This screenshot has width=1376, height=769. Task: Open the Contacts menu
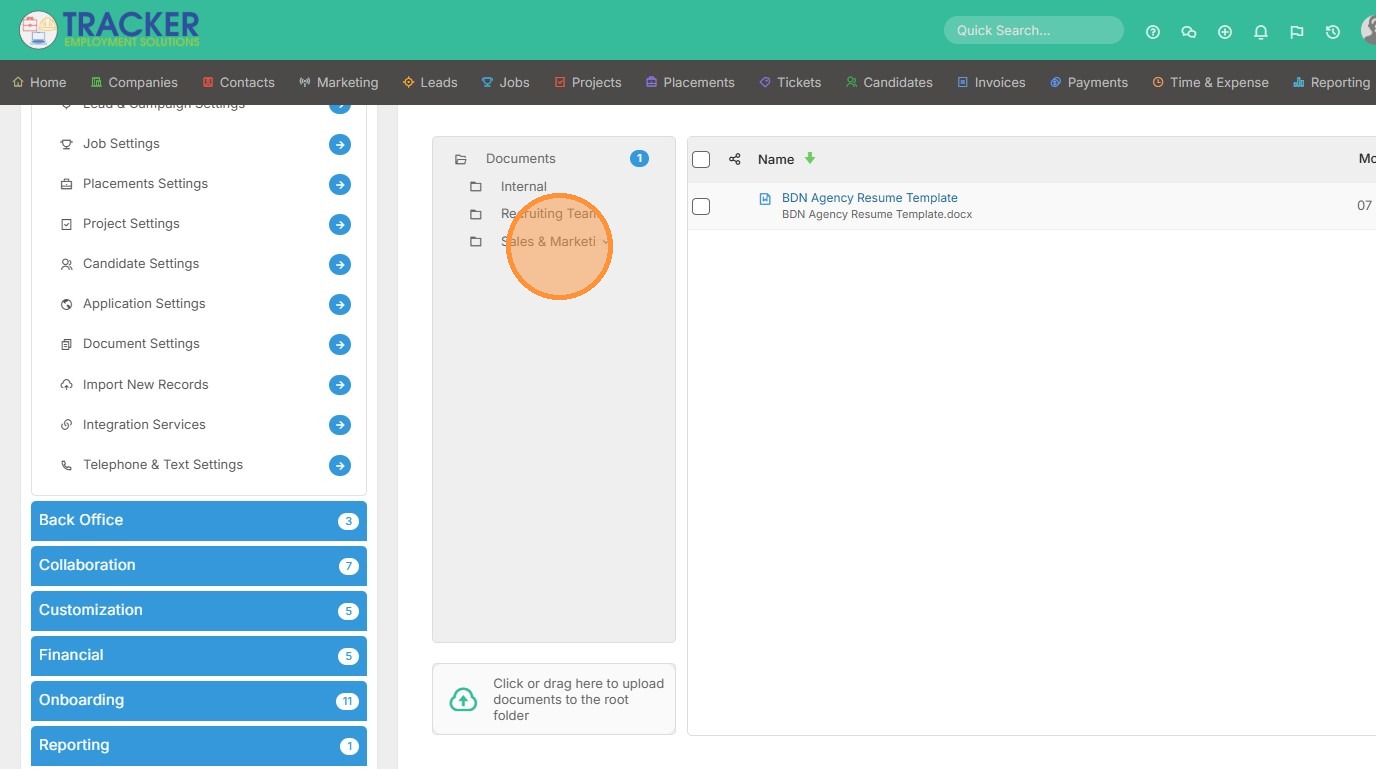(238, 83)
